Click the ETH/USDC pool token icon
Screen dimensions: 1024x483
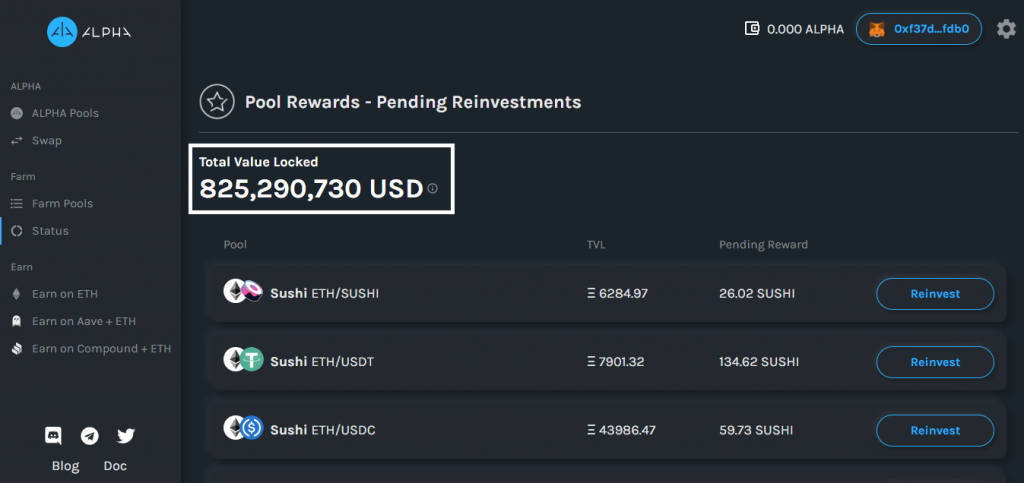click(x=243, y=429)
